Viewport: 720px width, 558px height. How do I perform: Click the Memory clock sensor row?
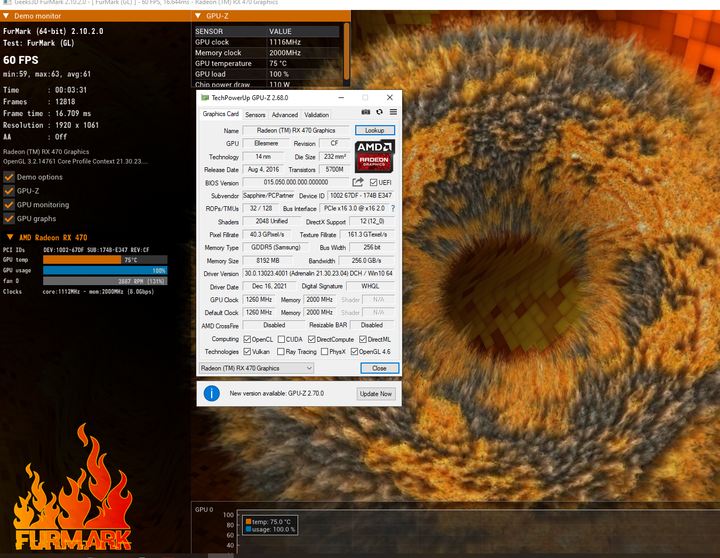click(267, 53)
